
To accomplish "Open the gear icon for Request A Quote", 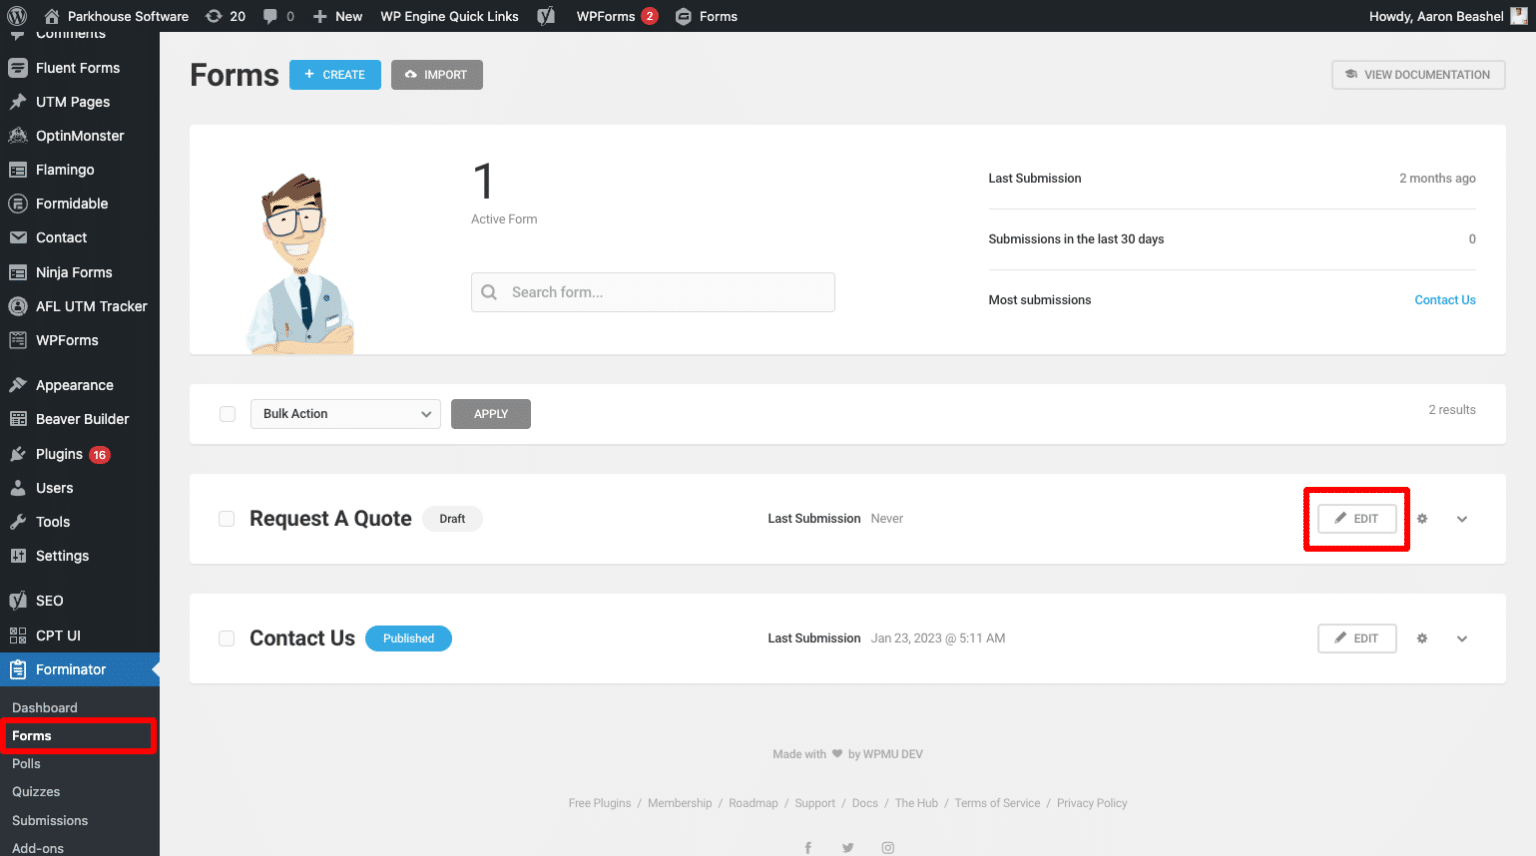I will (x=1421, y=519).
